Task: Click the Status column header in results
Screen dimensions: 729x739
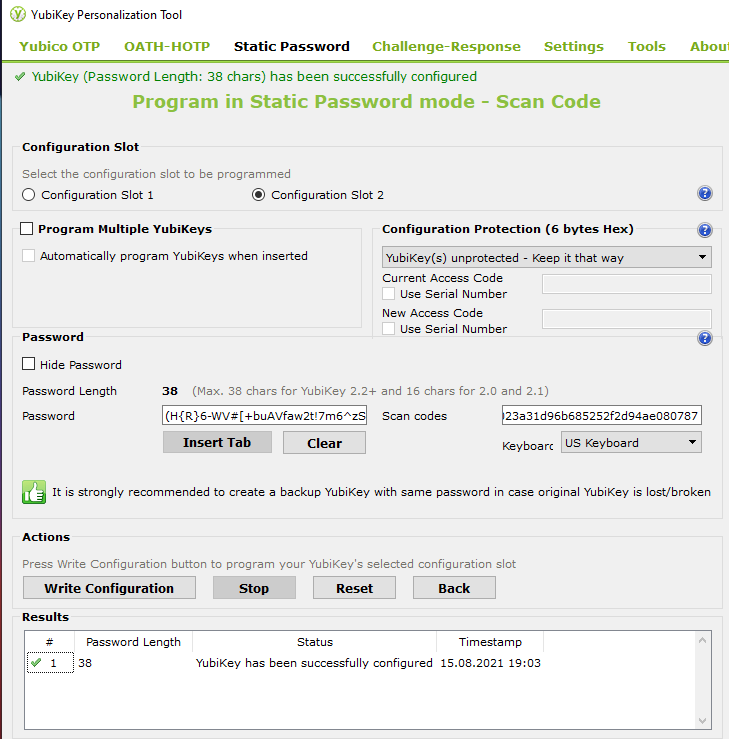Action: click(315, 641)
